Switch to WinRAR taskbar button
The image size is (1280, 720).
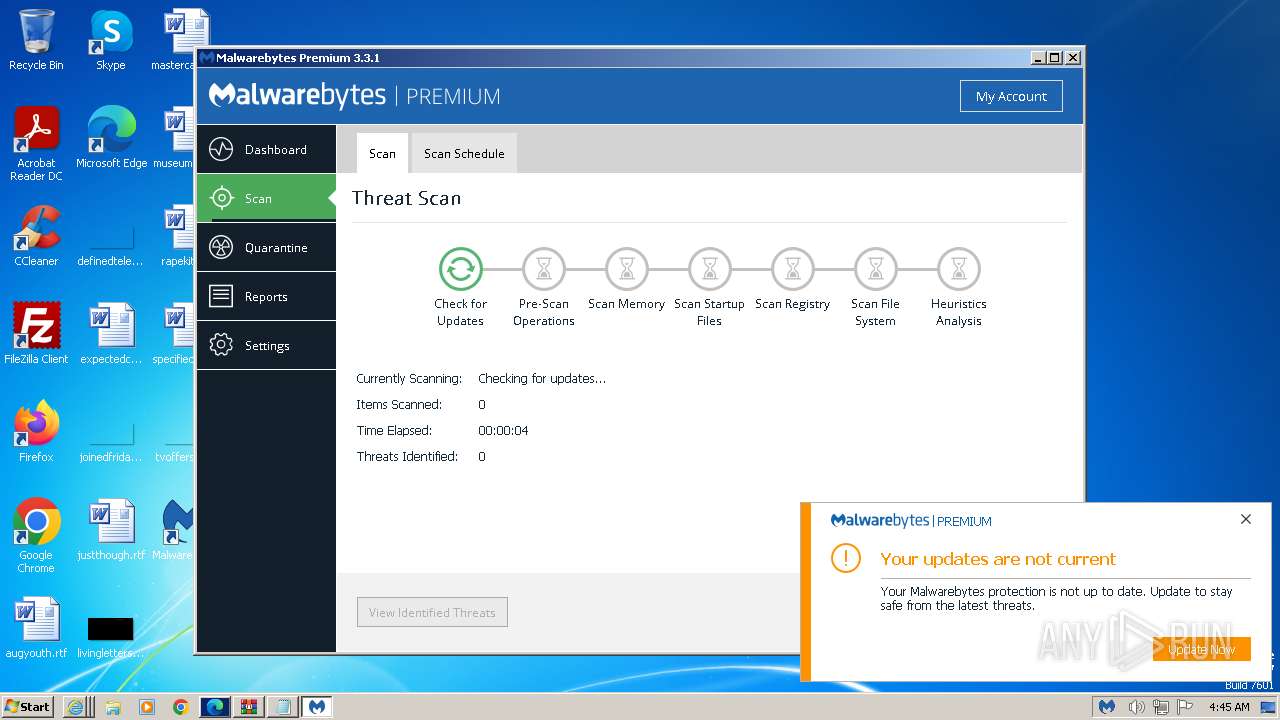click(x=249, y=706)
